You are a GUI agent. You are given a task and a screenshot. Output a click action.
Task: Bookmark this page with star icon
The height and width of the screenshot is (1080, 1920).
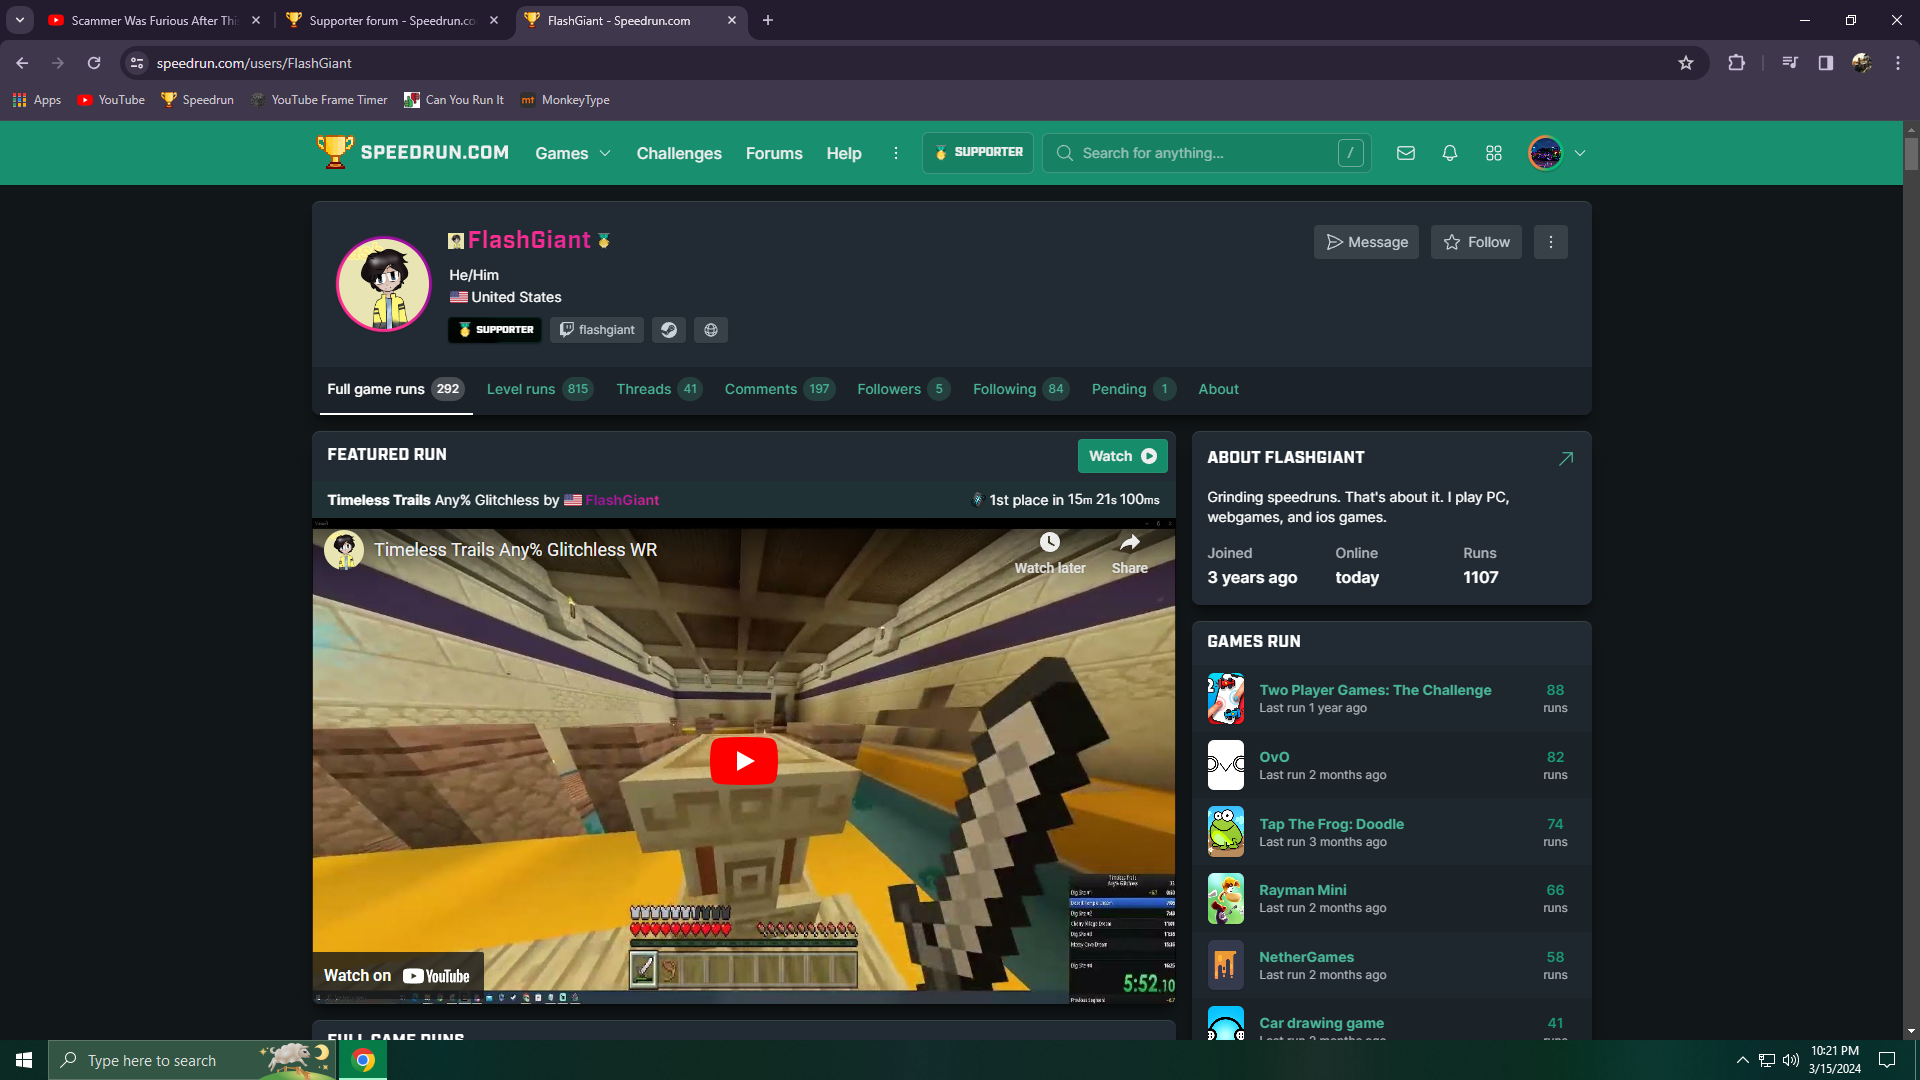[x=1686, y=63]
